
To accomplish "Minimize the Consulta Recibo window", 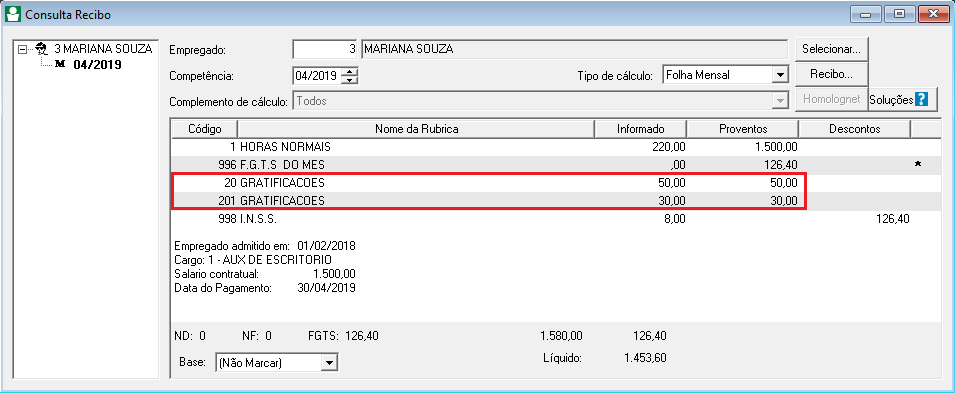I will [864, 13].
